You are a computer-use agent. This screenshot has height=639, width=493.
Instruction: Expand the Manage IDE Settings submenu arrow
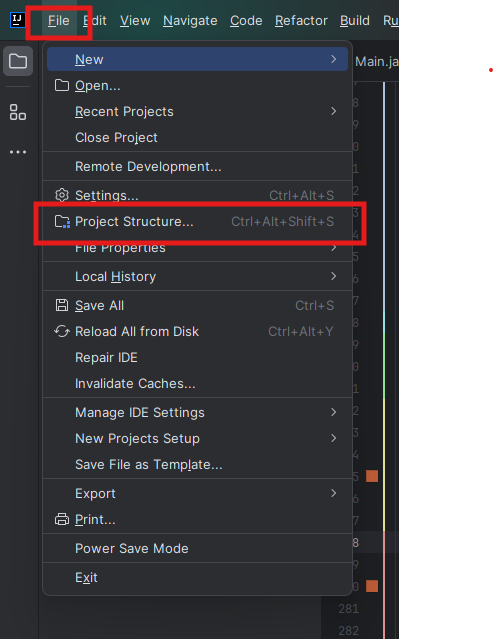tap(334, 412)
